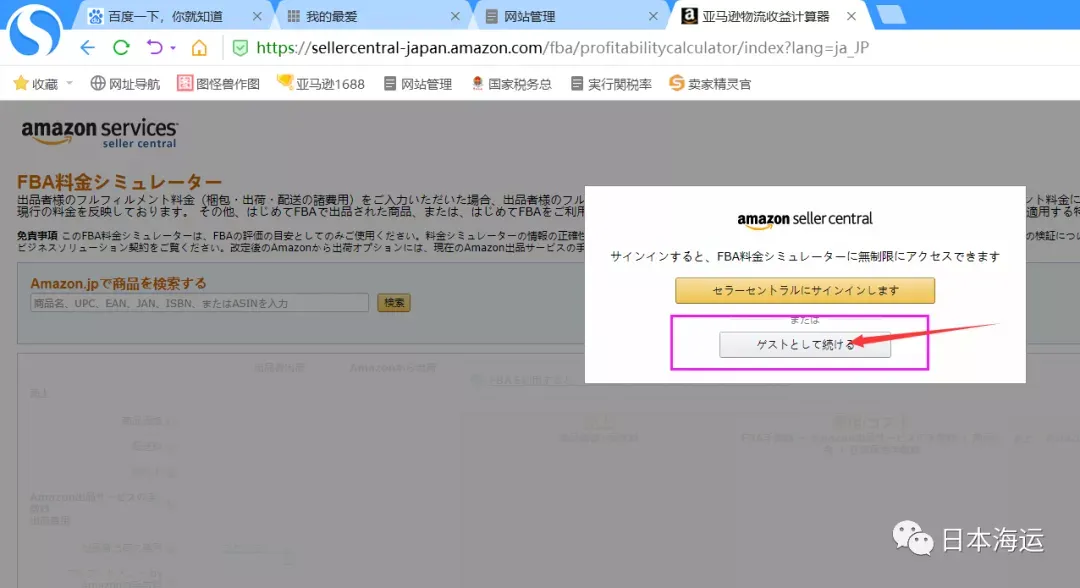Go to home page icon

pos(199,48)
